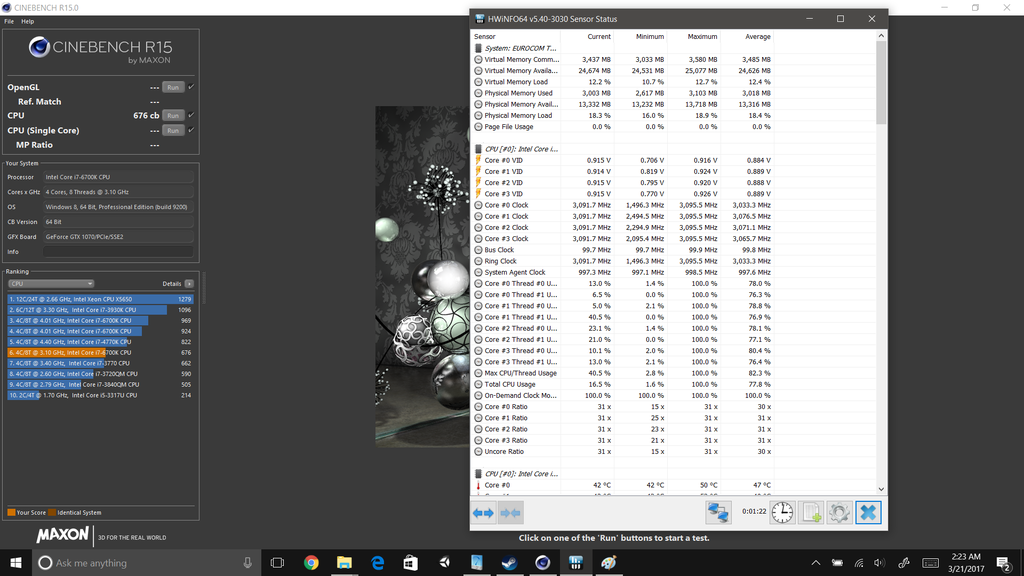Click the expand sensor columns arrows button
The image size is (1024, 576).
483,513
